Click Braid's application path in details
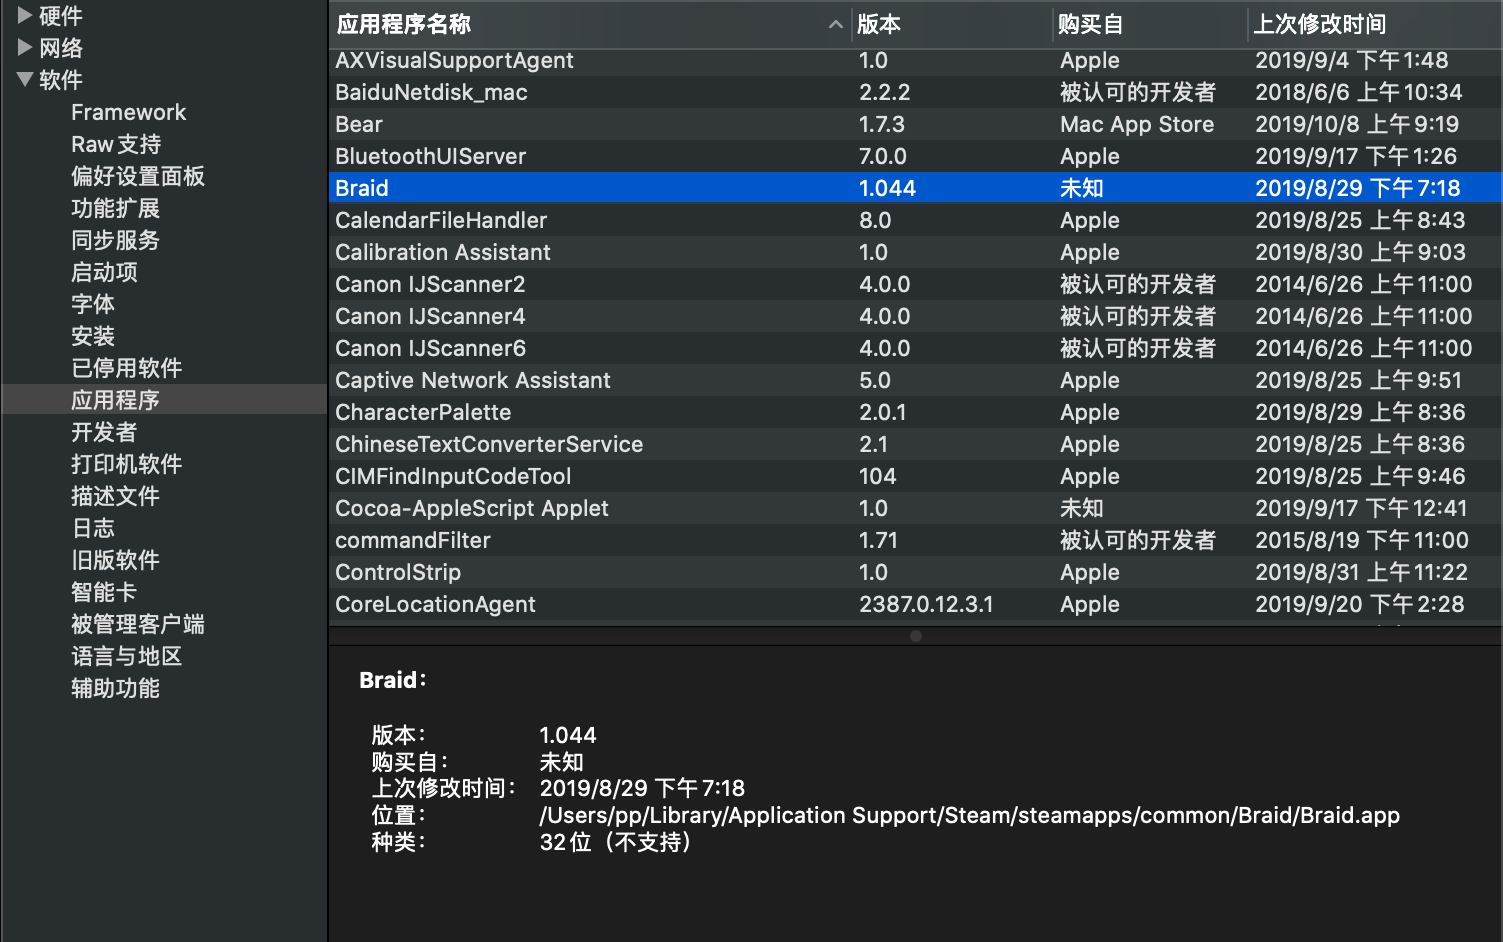 point(969,815)
